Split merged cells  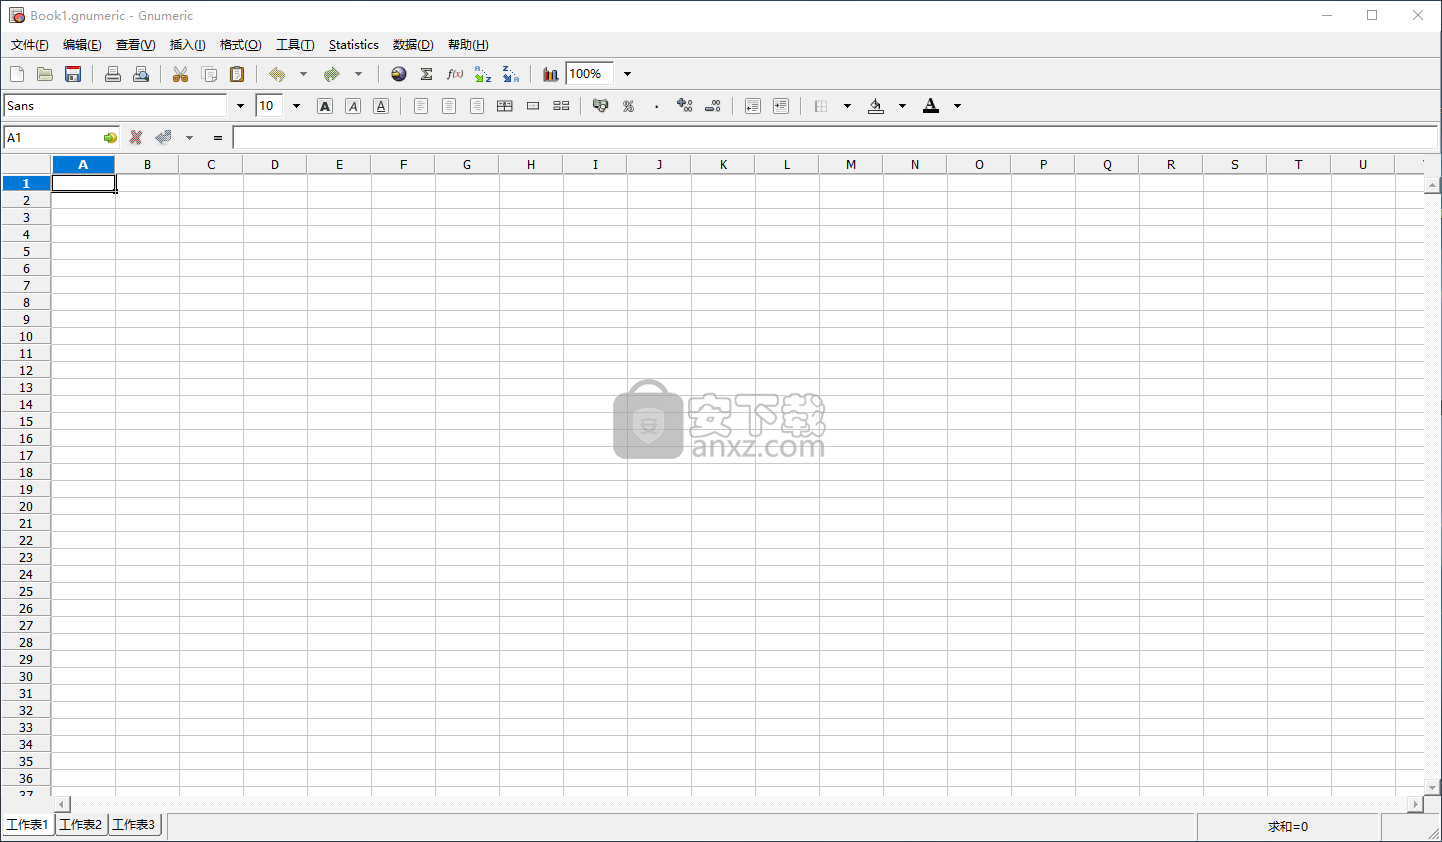tap(561, 106)
